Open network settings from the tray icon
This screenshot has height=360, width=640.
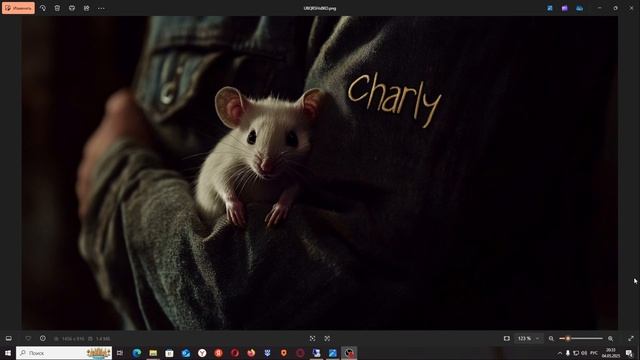[x=576, y=353]
